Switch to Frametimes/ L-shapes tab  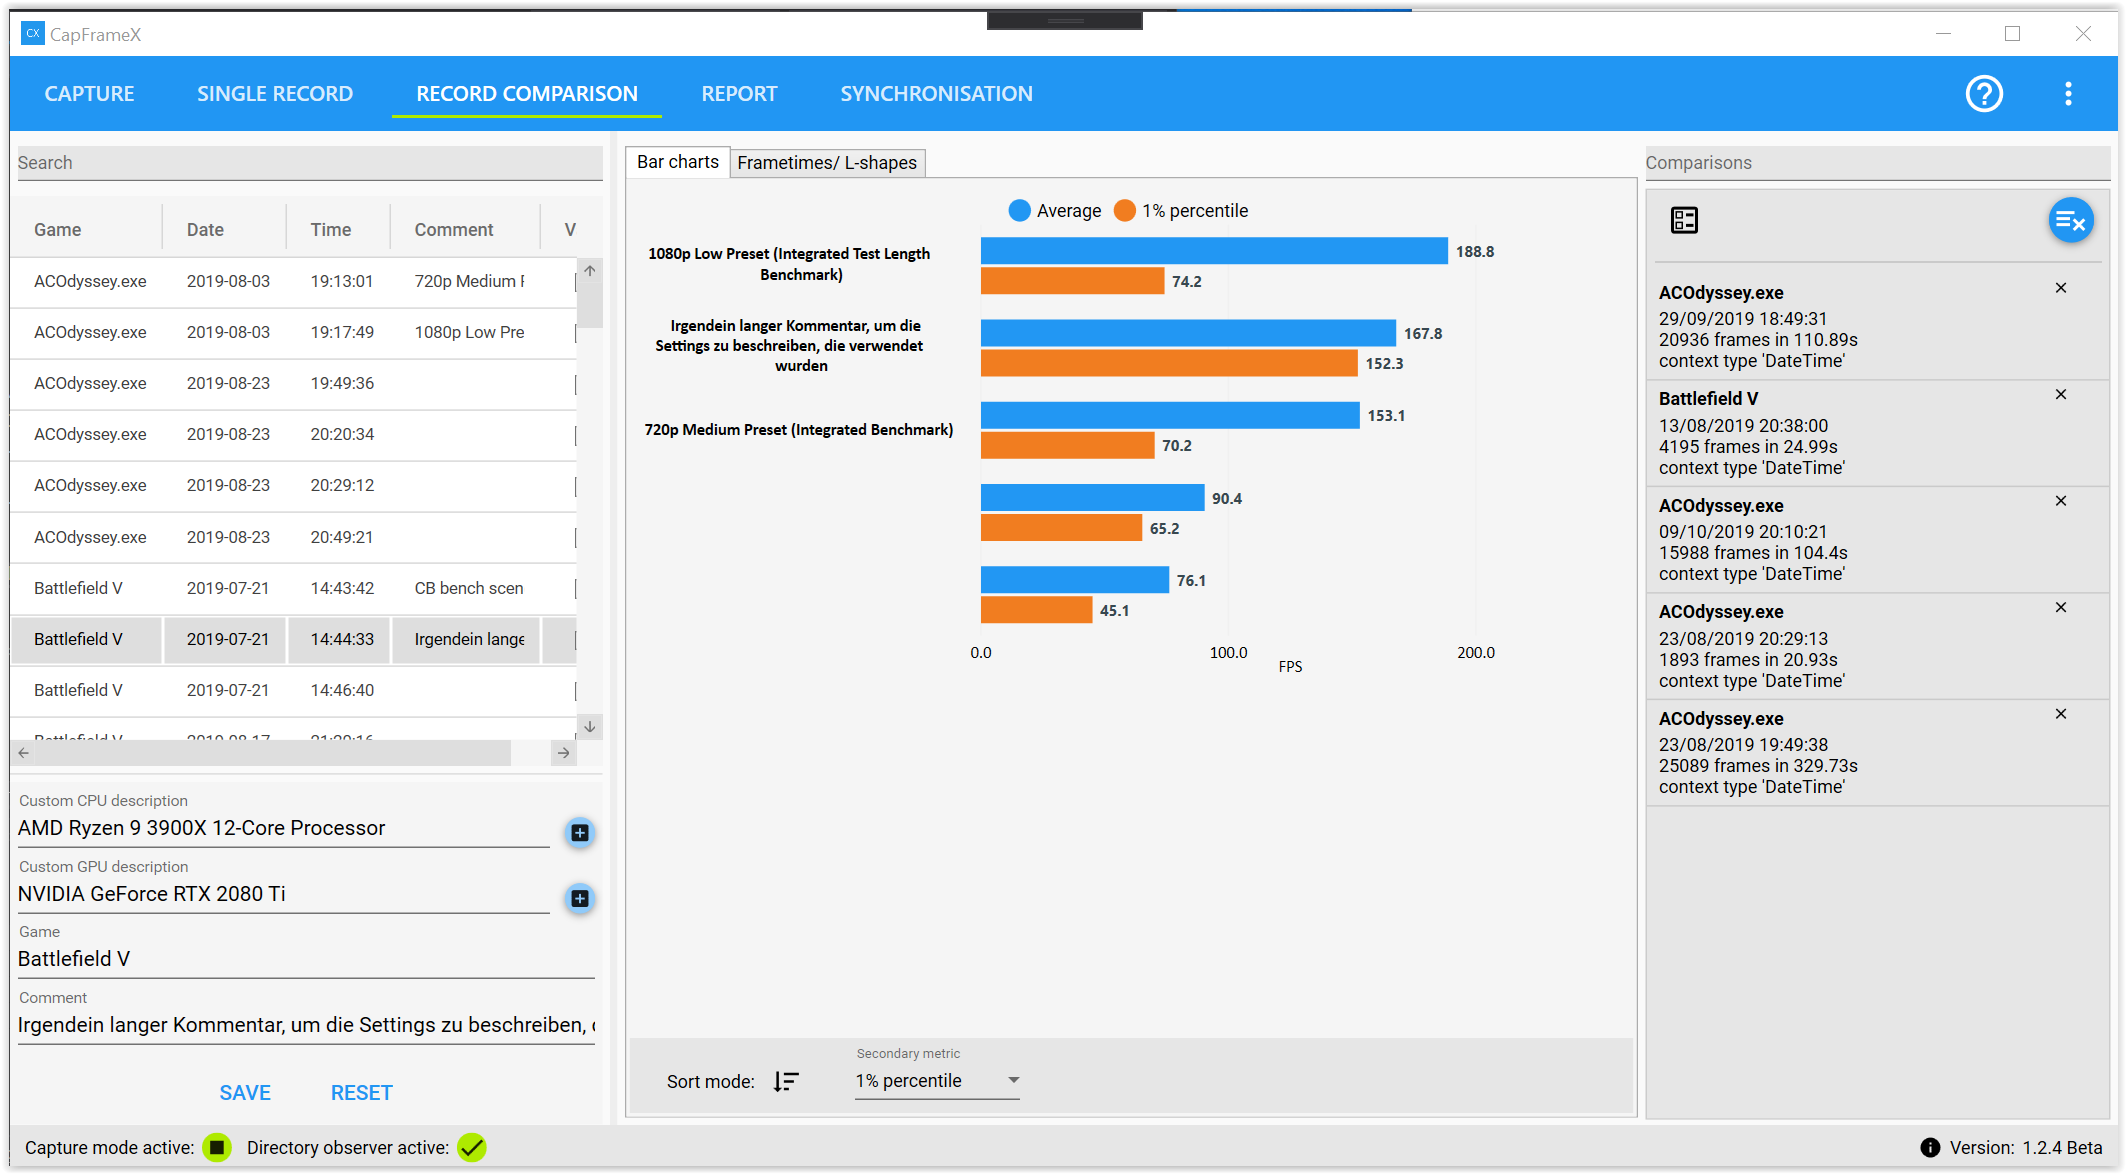tap(827, 163)
